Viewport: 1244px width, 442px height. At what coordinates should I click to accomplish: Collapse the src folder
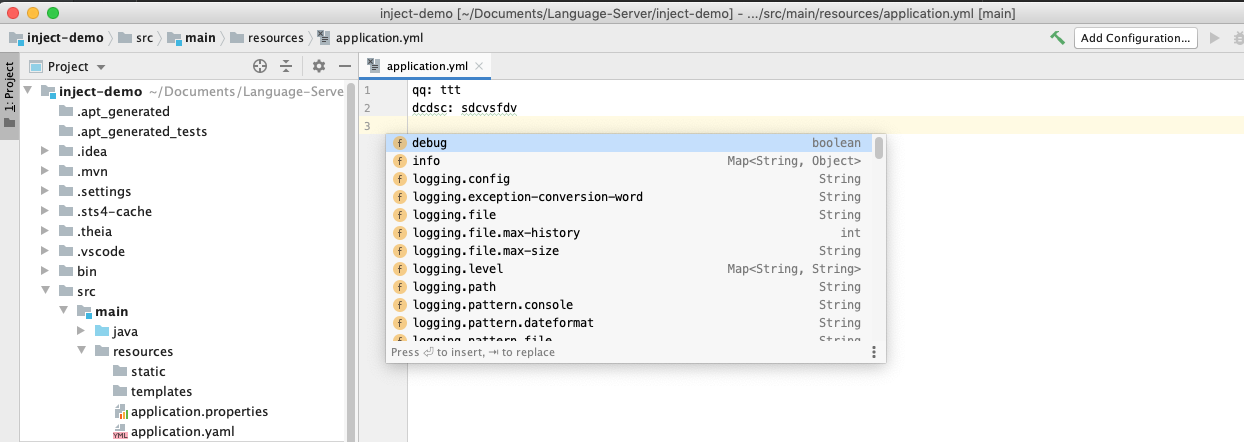44,291
